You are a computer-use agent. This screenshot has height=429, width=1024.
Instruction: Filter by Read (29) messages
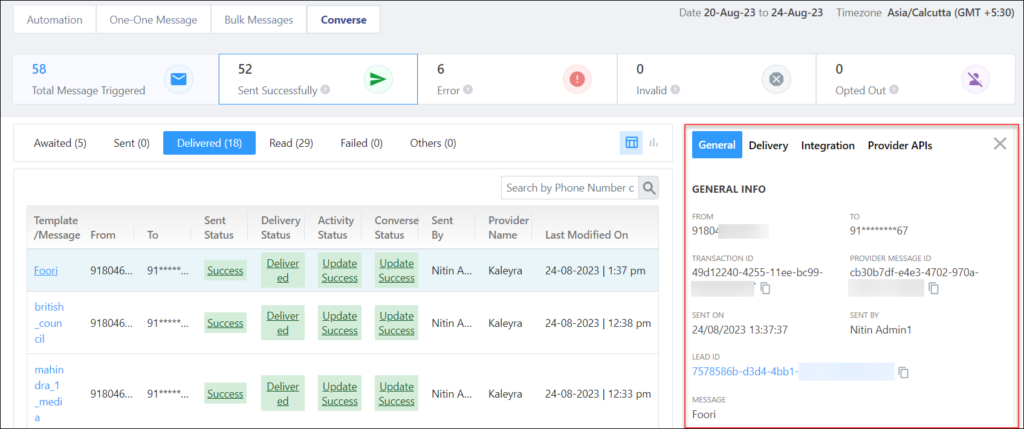(291, 143)
